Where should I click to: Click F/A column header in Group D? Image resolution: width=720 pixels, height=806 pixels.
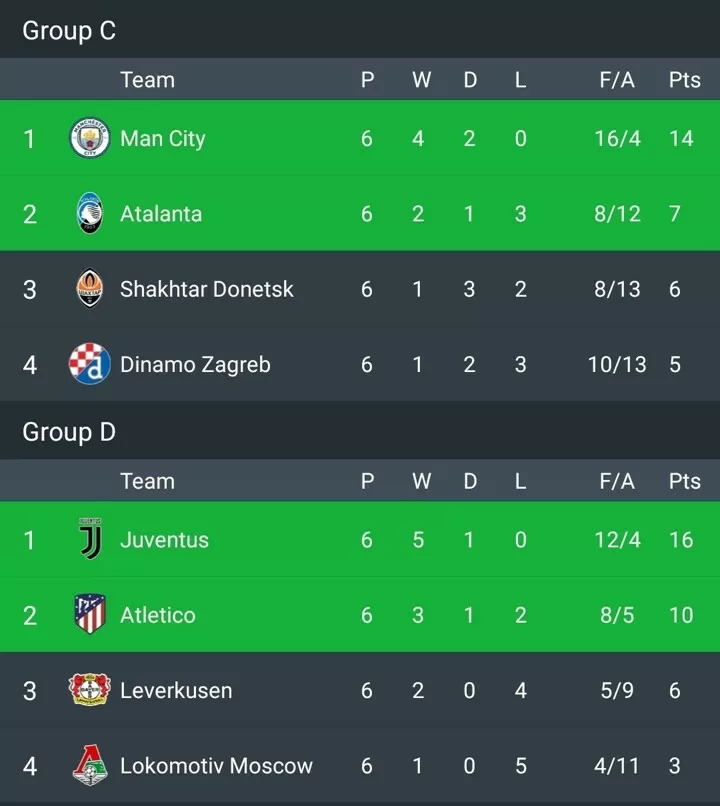[617, 481]
